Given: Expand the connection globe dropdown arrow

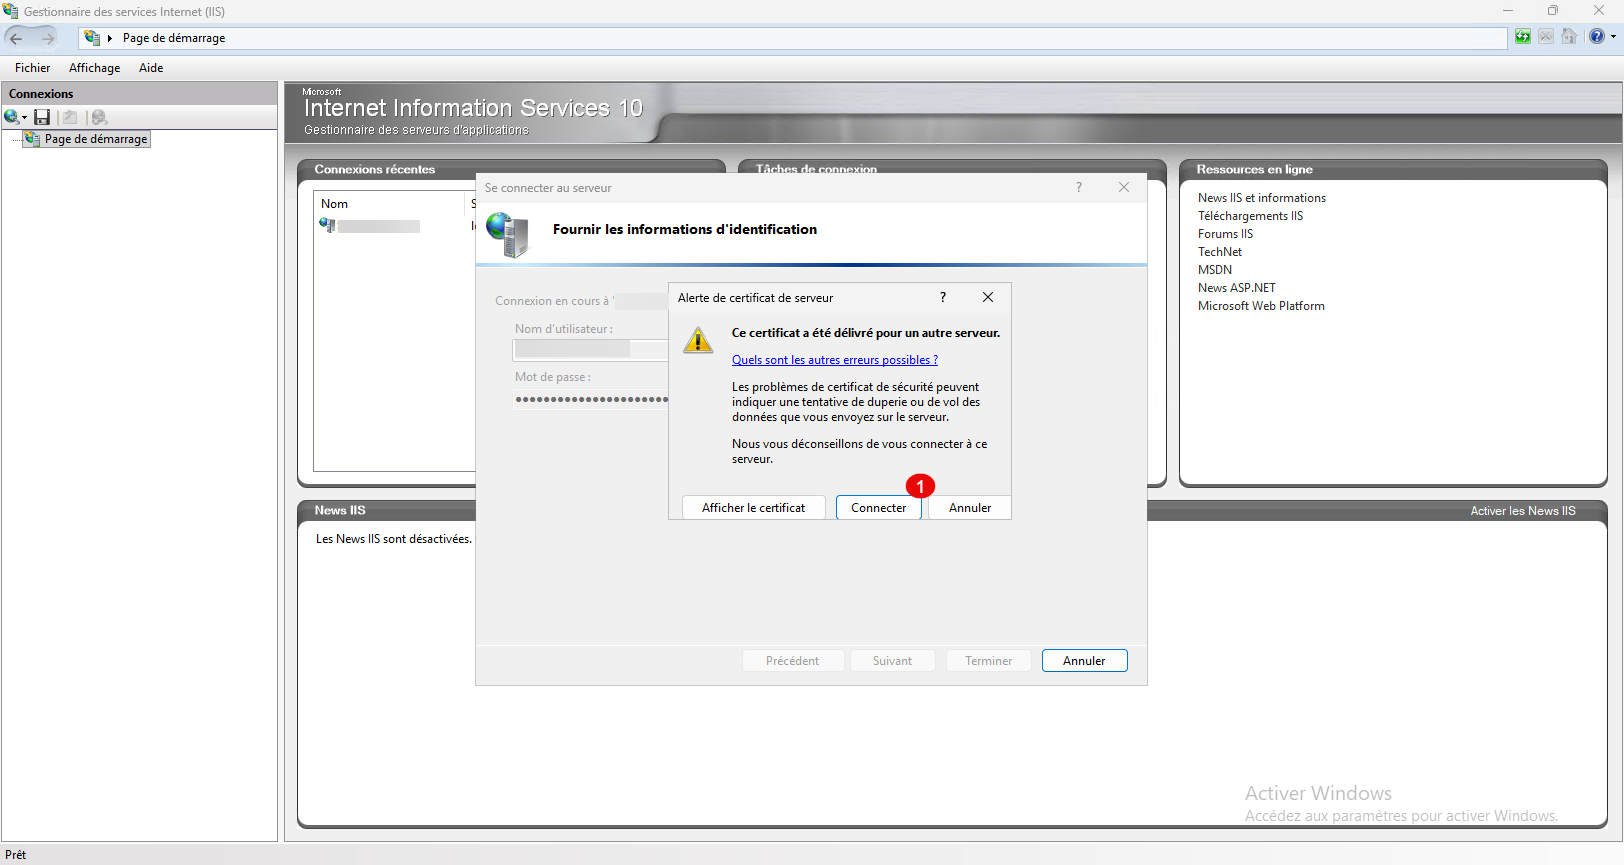Looking at the screenshot, I should (x=24, y=118).
